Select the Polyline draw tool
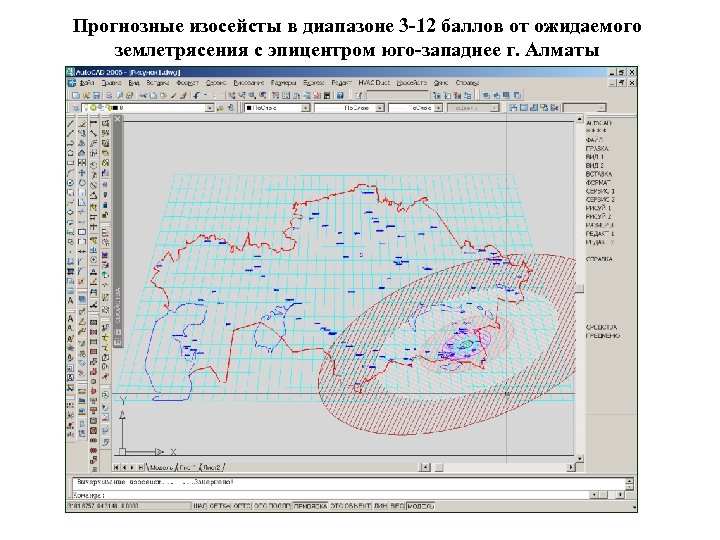Image resolution: width=720 pixels, height=540 pixels. tap(70, 143)
